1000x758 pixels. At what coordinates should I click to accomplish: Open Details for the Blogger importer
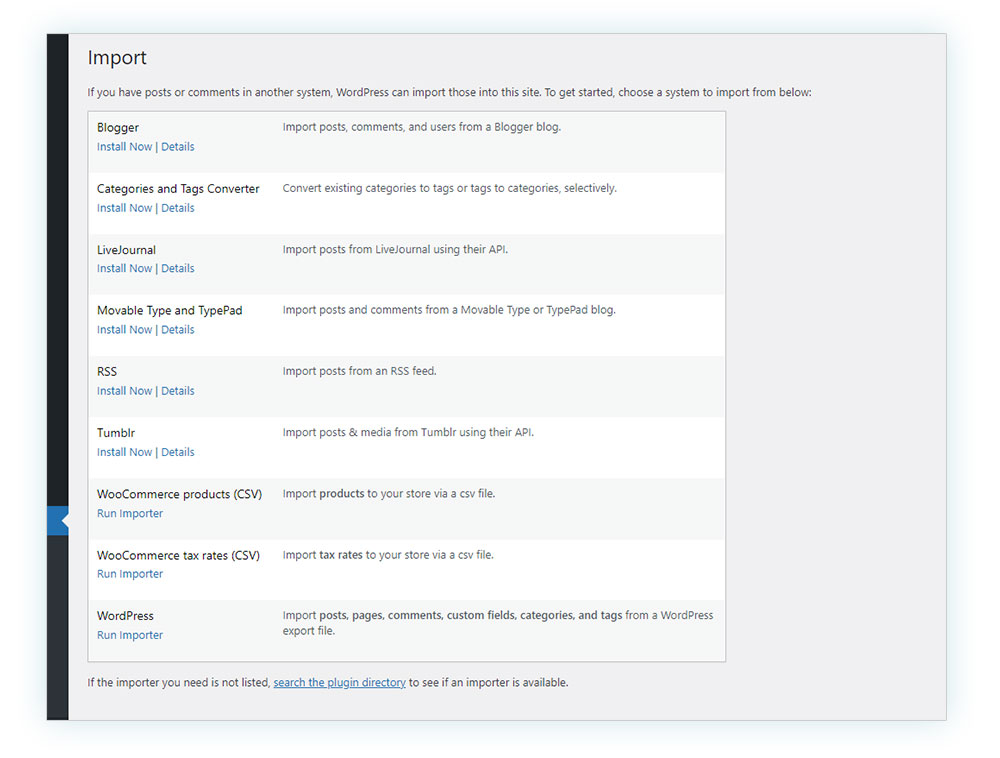coord(177,147)
